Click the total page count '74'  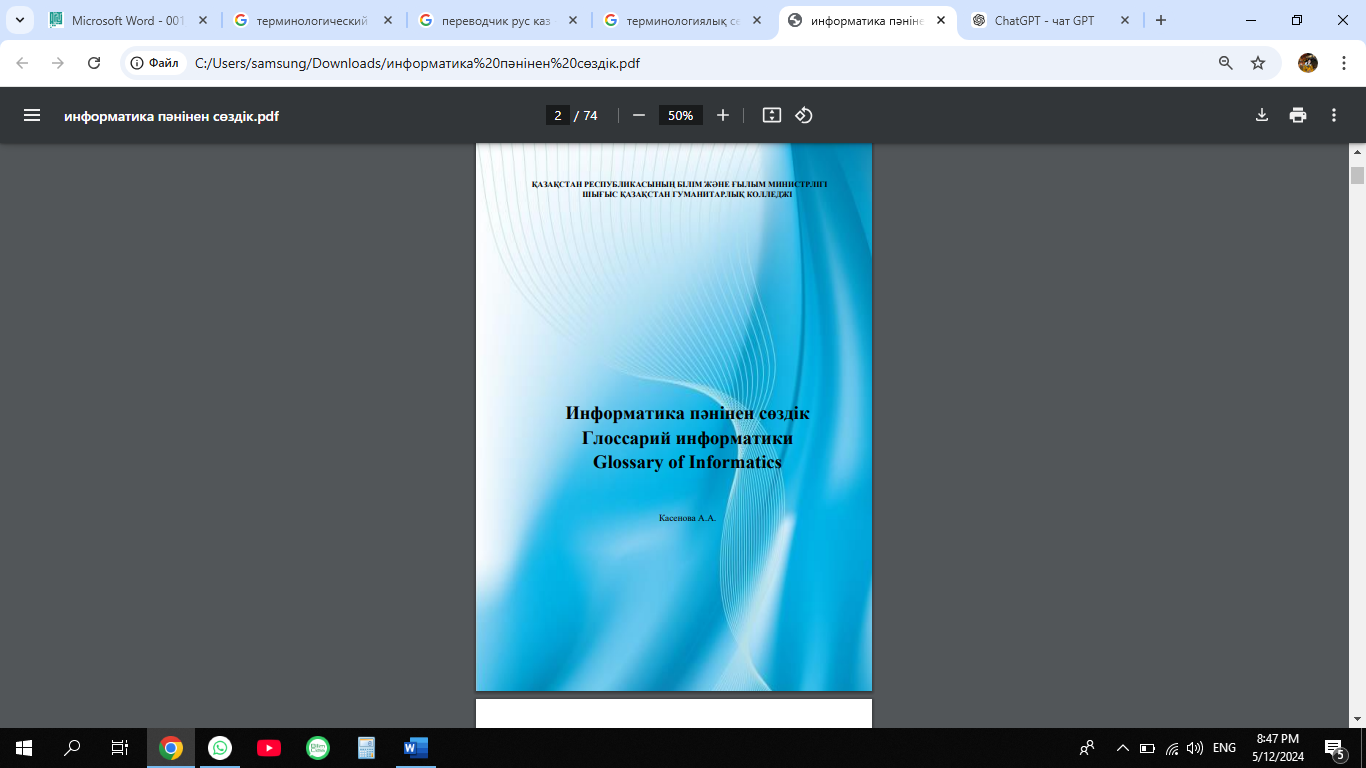tap(590, 115)
